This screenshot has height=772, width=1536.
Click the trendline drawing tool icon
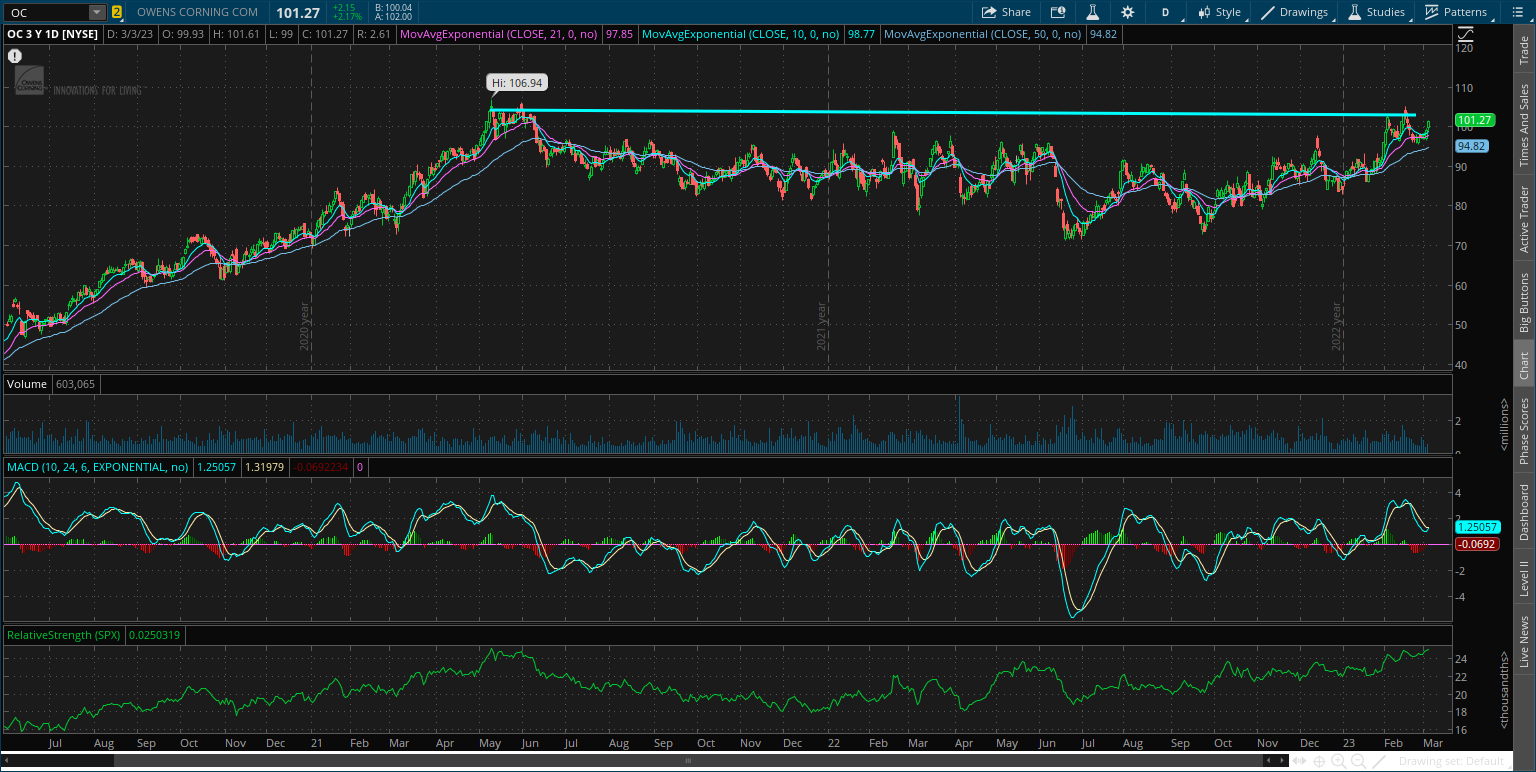[x=1379, y=762]
